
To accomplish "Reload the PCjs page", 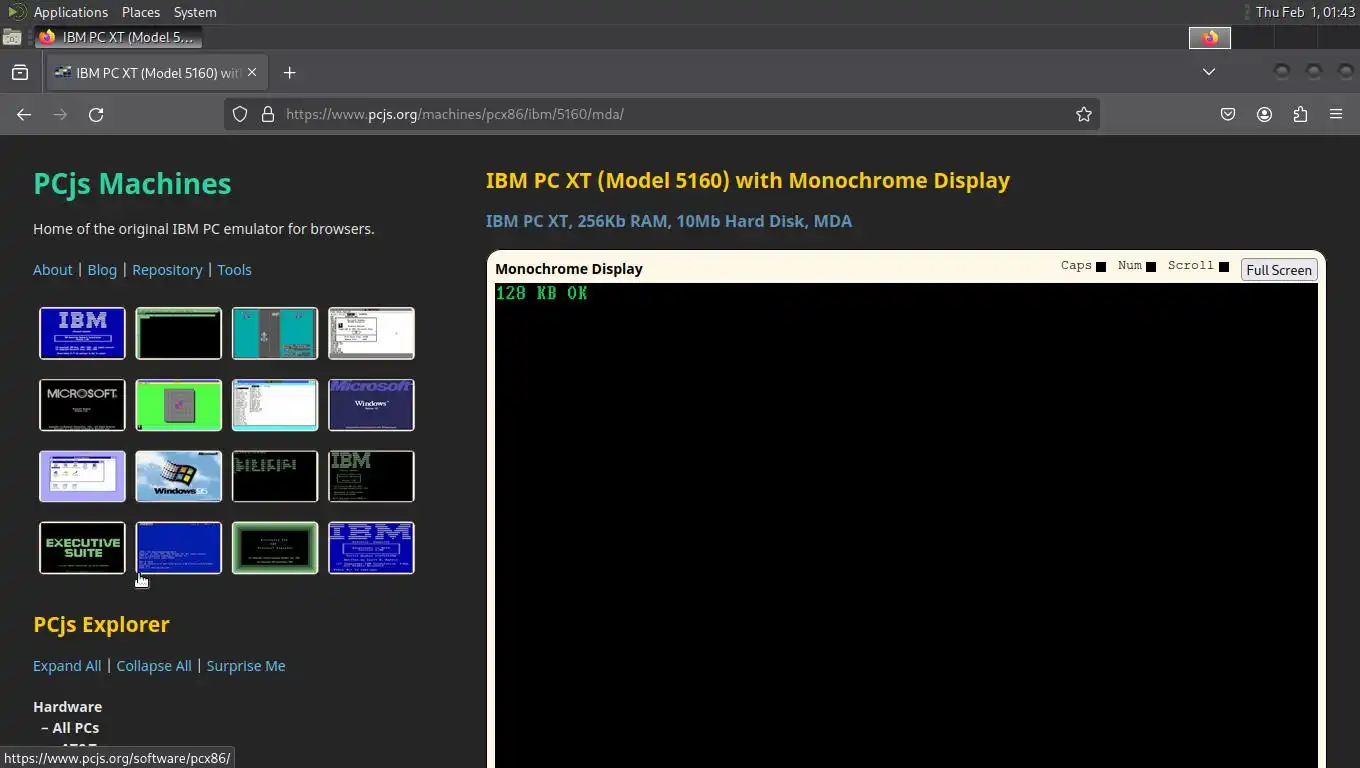I will [x=96, y=114].
